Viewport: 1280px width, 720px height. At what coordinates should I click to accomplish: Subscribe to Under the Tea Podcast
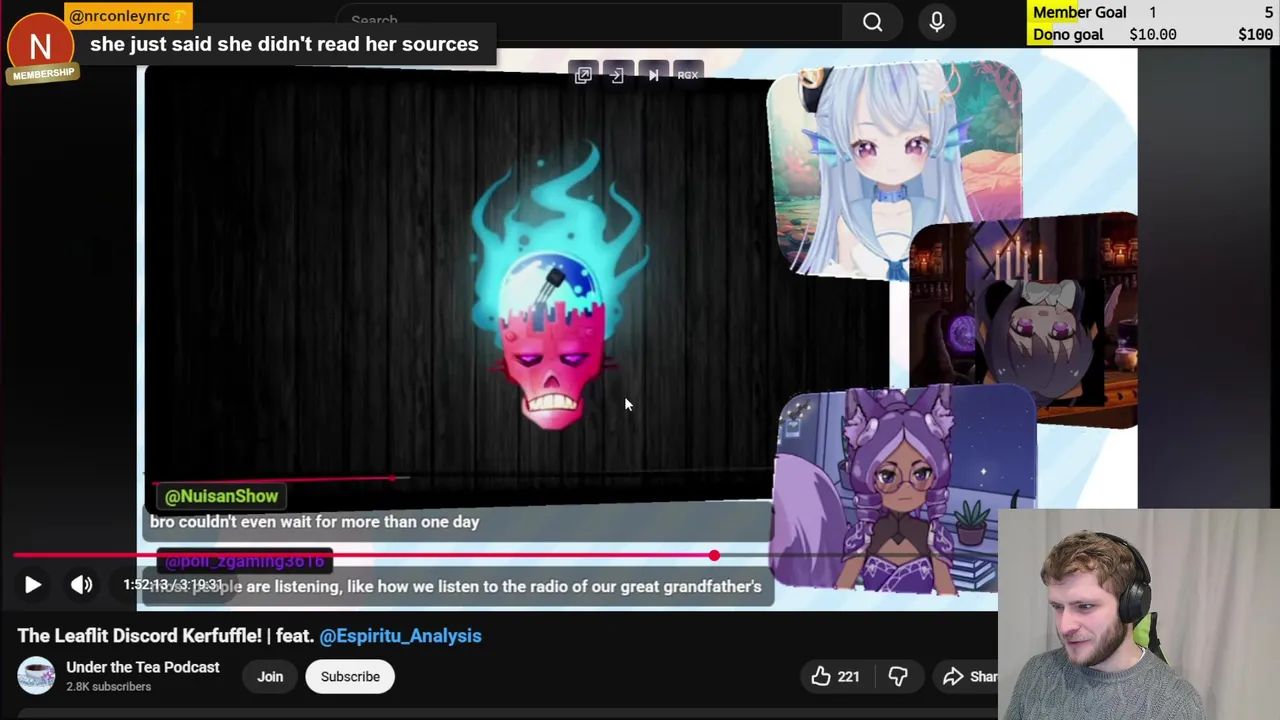pyautogui.click(x=350, y=677)
